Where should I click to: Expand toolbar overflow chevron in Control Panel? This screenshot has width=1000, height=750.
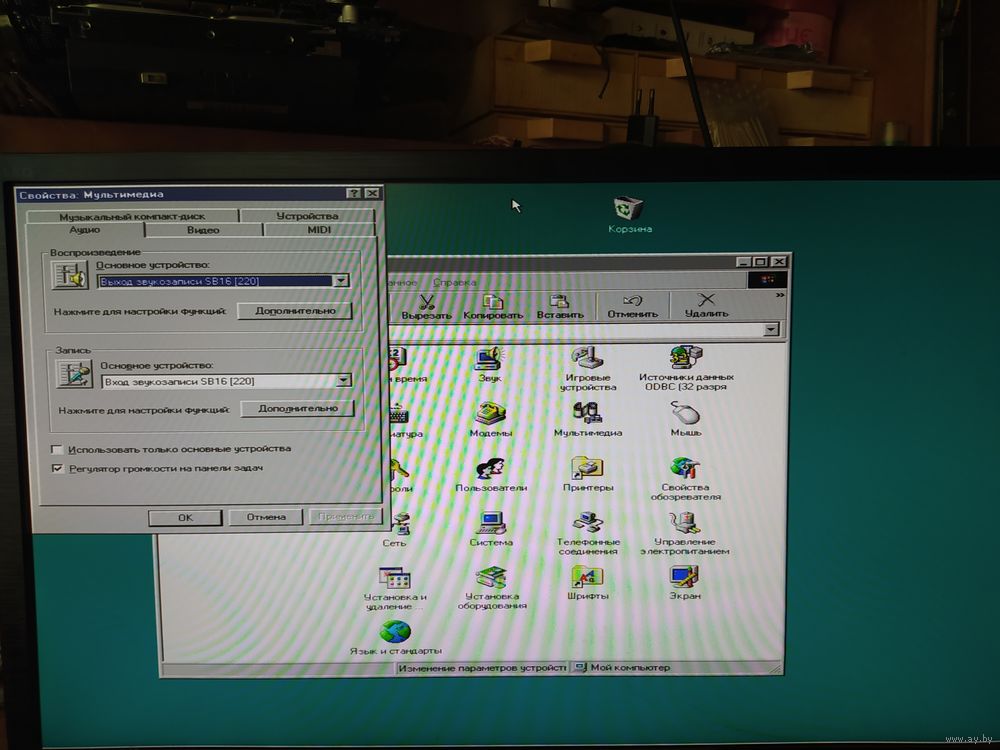point(779,295)
